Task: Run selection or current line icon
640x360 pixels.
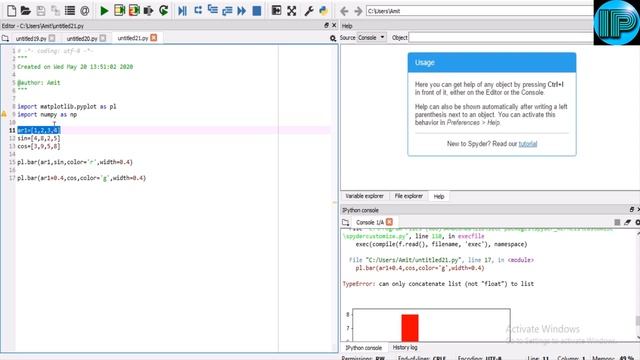Action: point(149,11)
